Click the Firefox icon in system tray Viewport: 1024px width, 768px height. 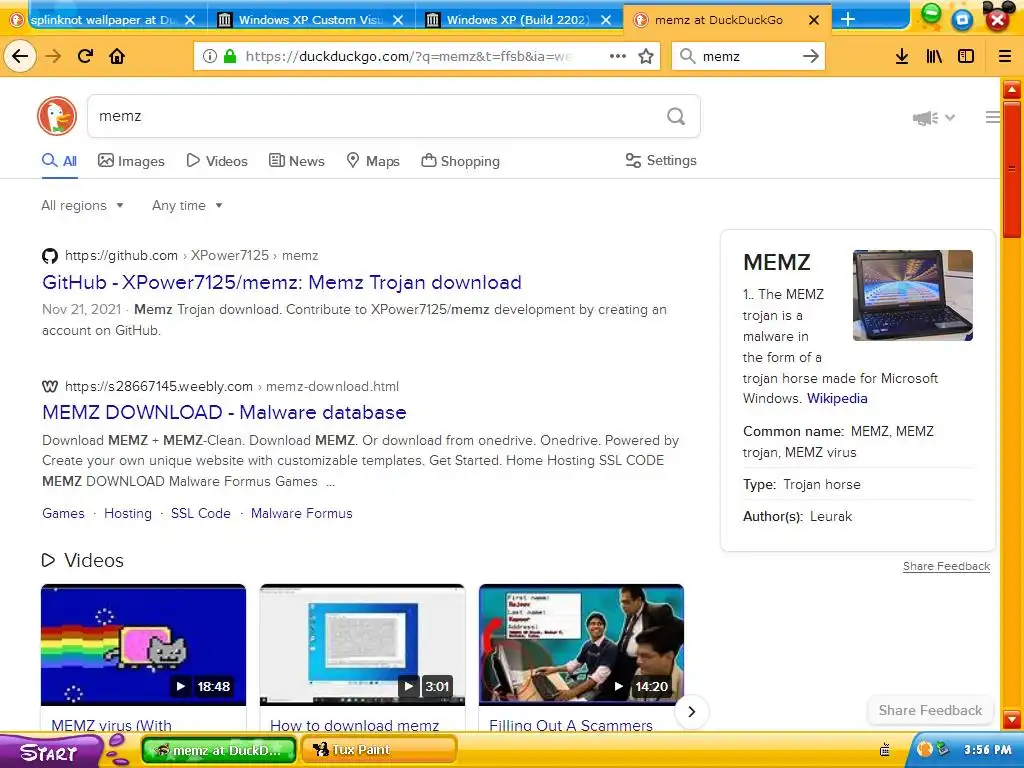click(924, 749)
